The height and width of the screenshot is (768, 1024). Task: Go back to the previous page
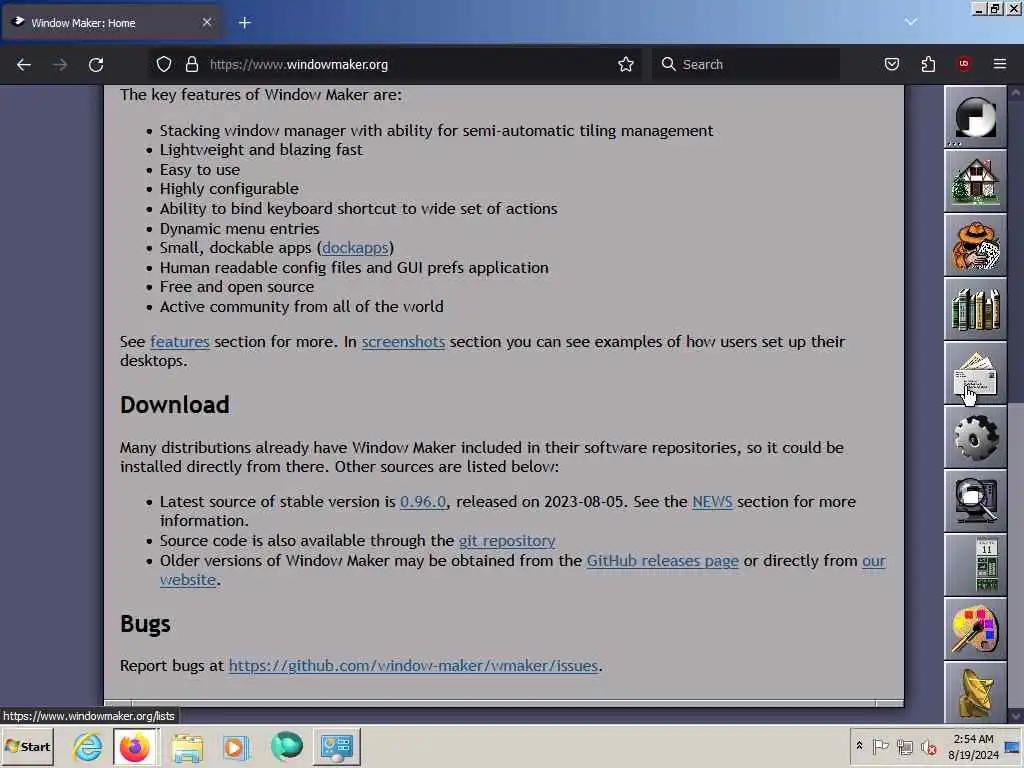[24, 65]
